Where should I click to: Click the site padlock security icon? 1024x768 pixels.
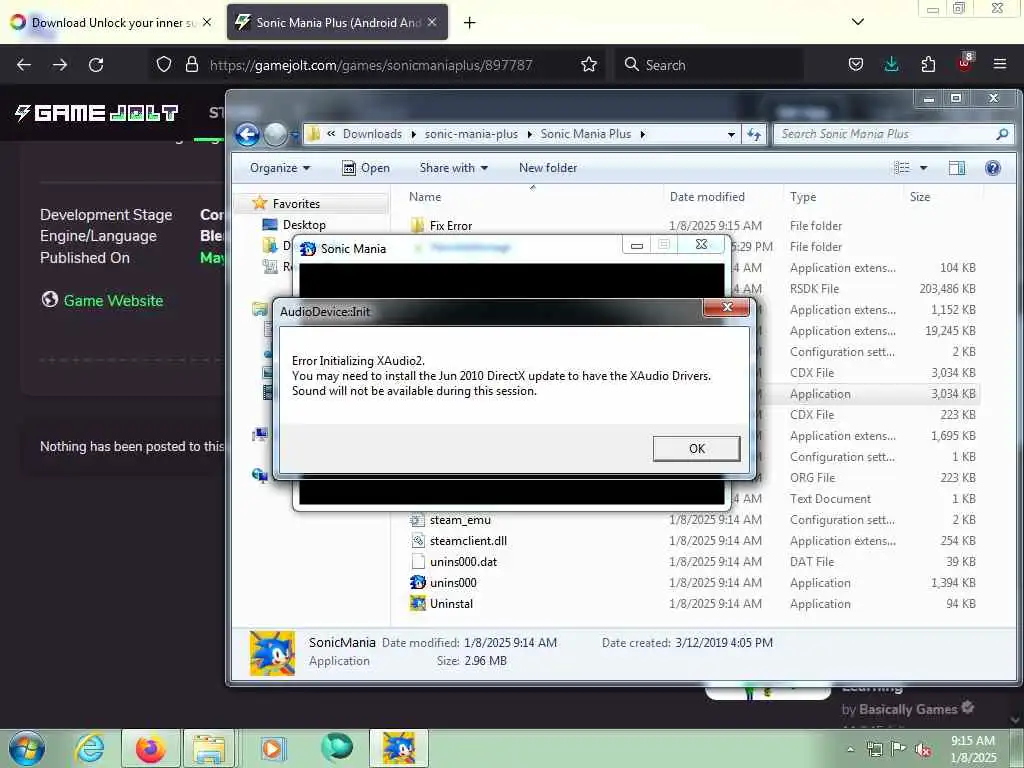(191, 65)
